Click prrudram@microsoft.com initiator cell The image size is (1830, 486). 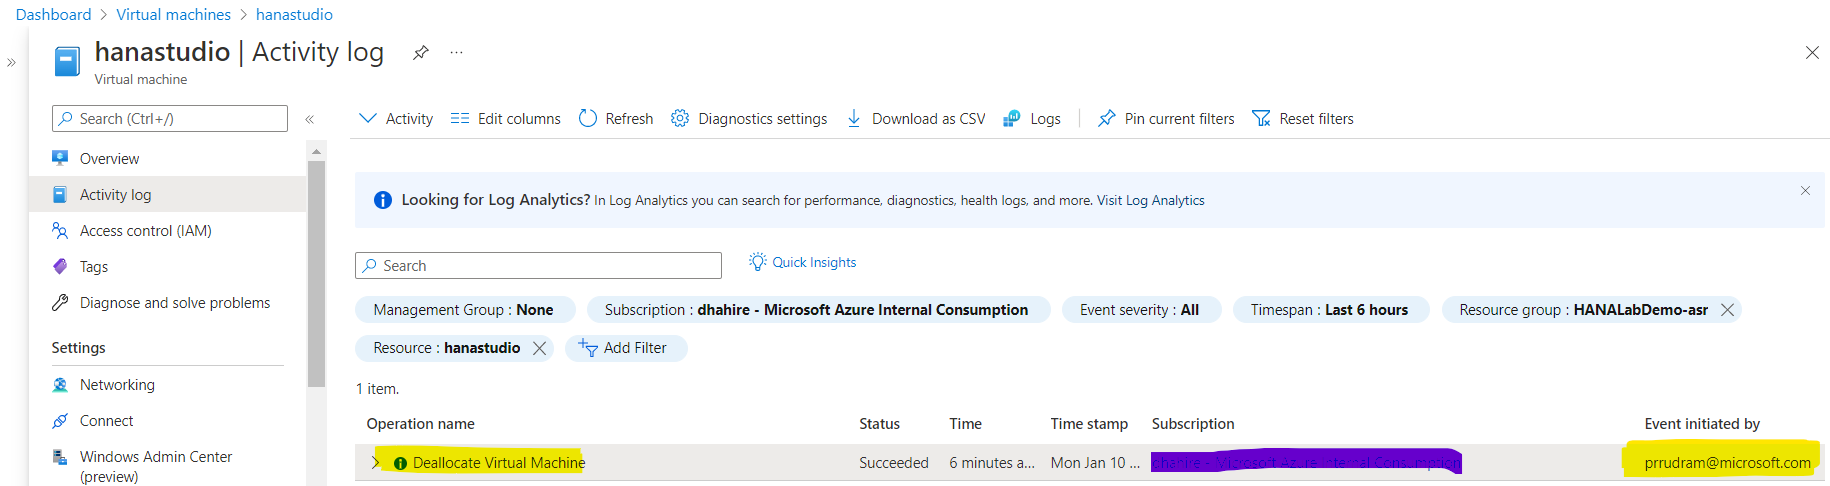pos(1727,463)
